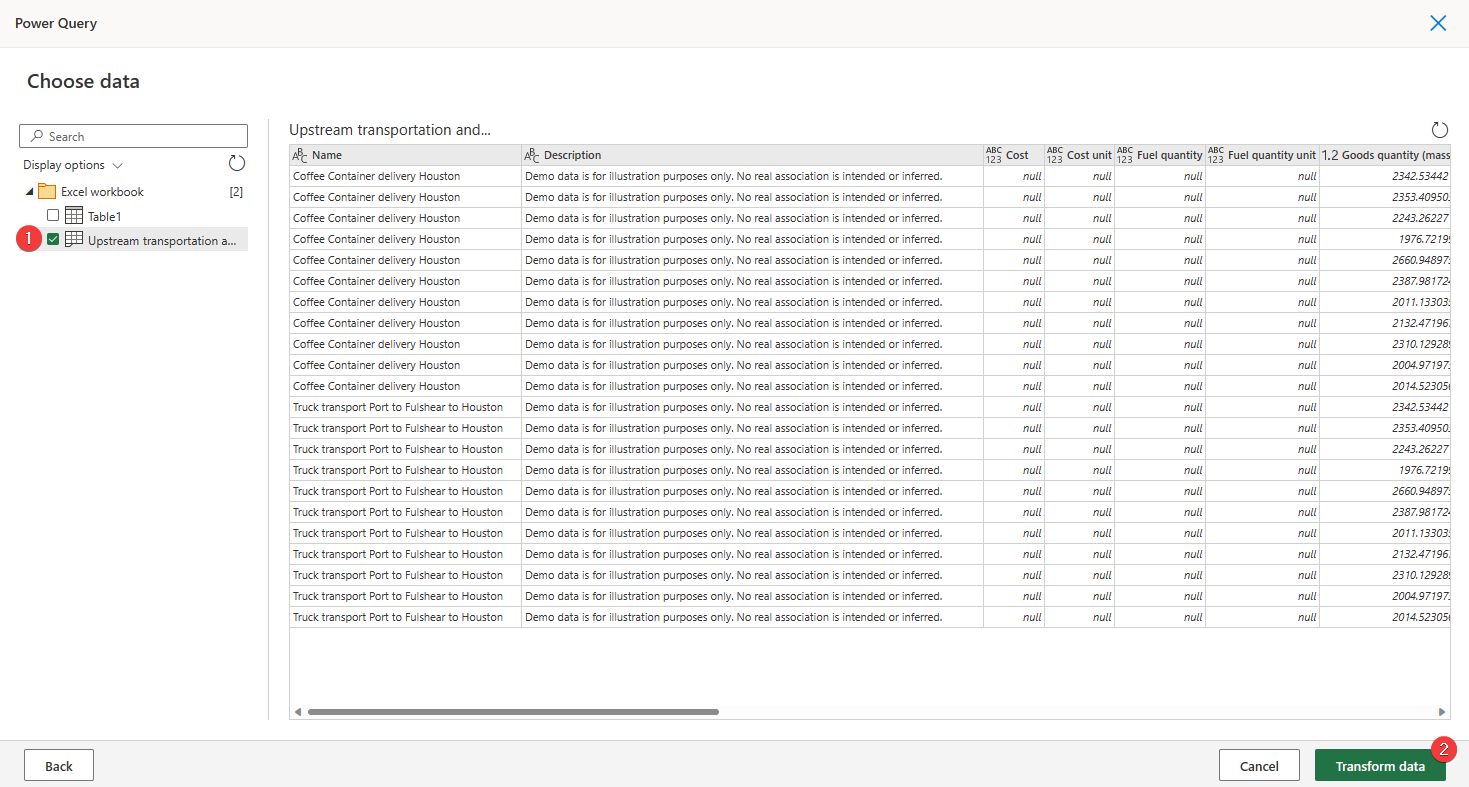Click the Excel workbook folder icon
The height and width of the screenshot is (787, 1469).
[x=47, y=192]
